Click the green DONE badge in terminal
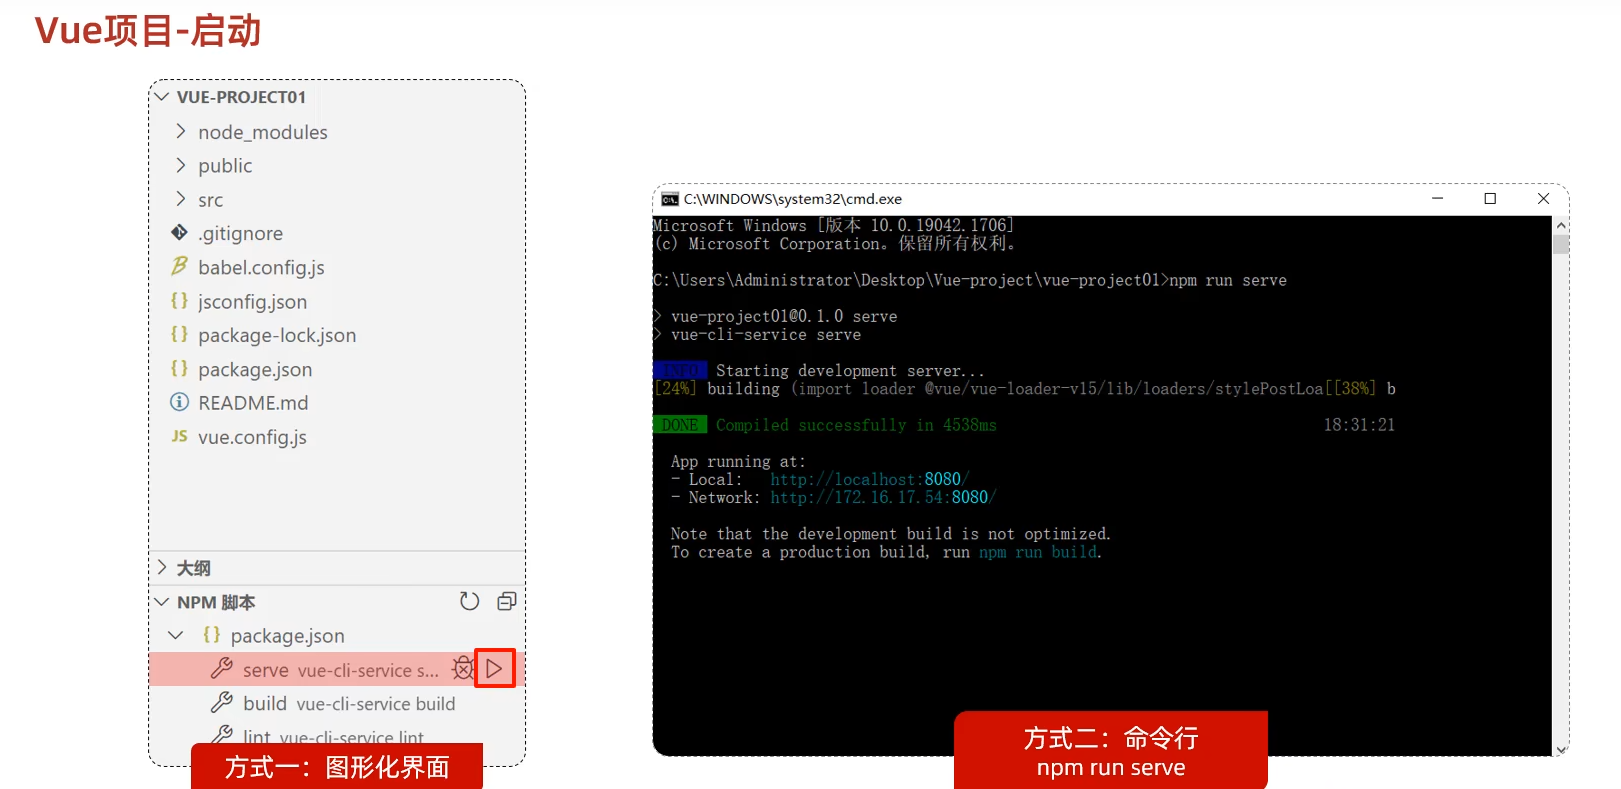1621x789 pixels. [680, 425]
